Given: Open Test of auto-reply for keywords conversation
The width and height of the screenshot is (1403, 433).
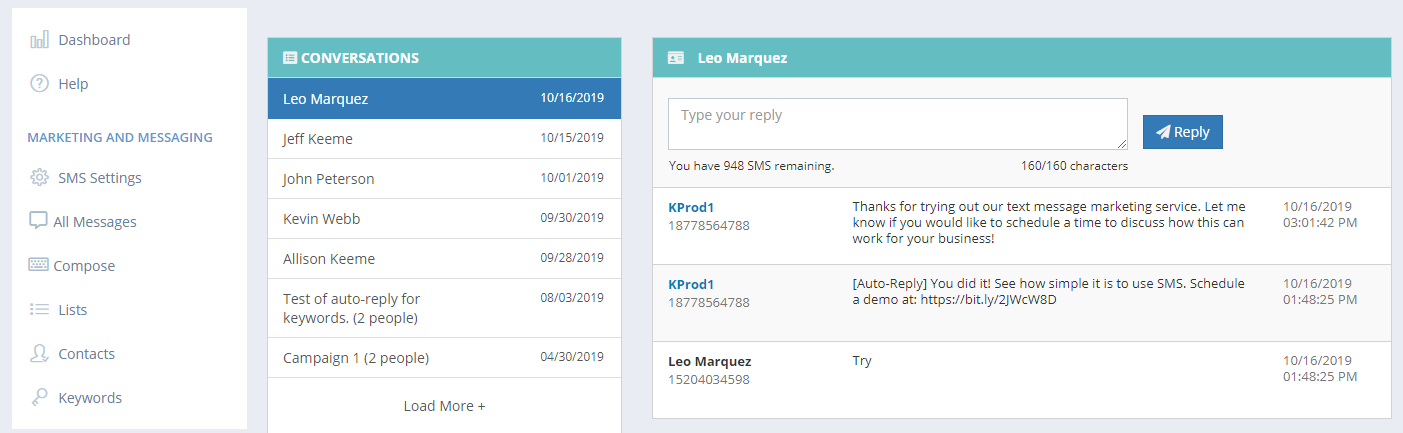Looking at the screenshot, I should point(444,308).
